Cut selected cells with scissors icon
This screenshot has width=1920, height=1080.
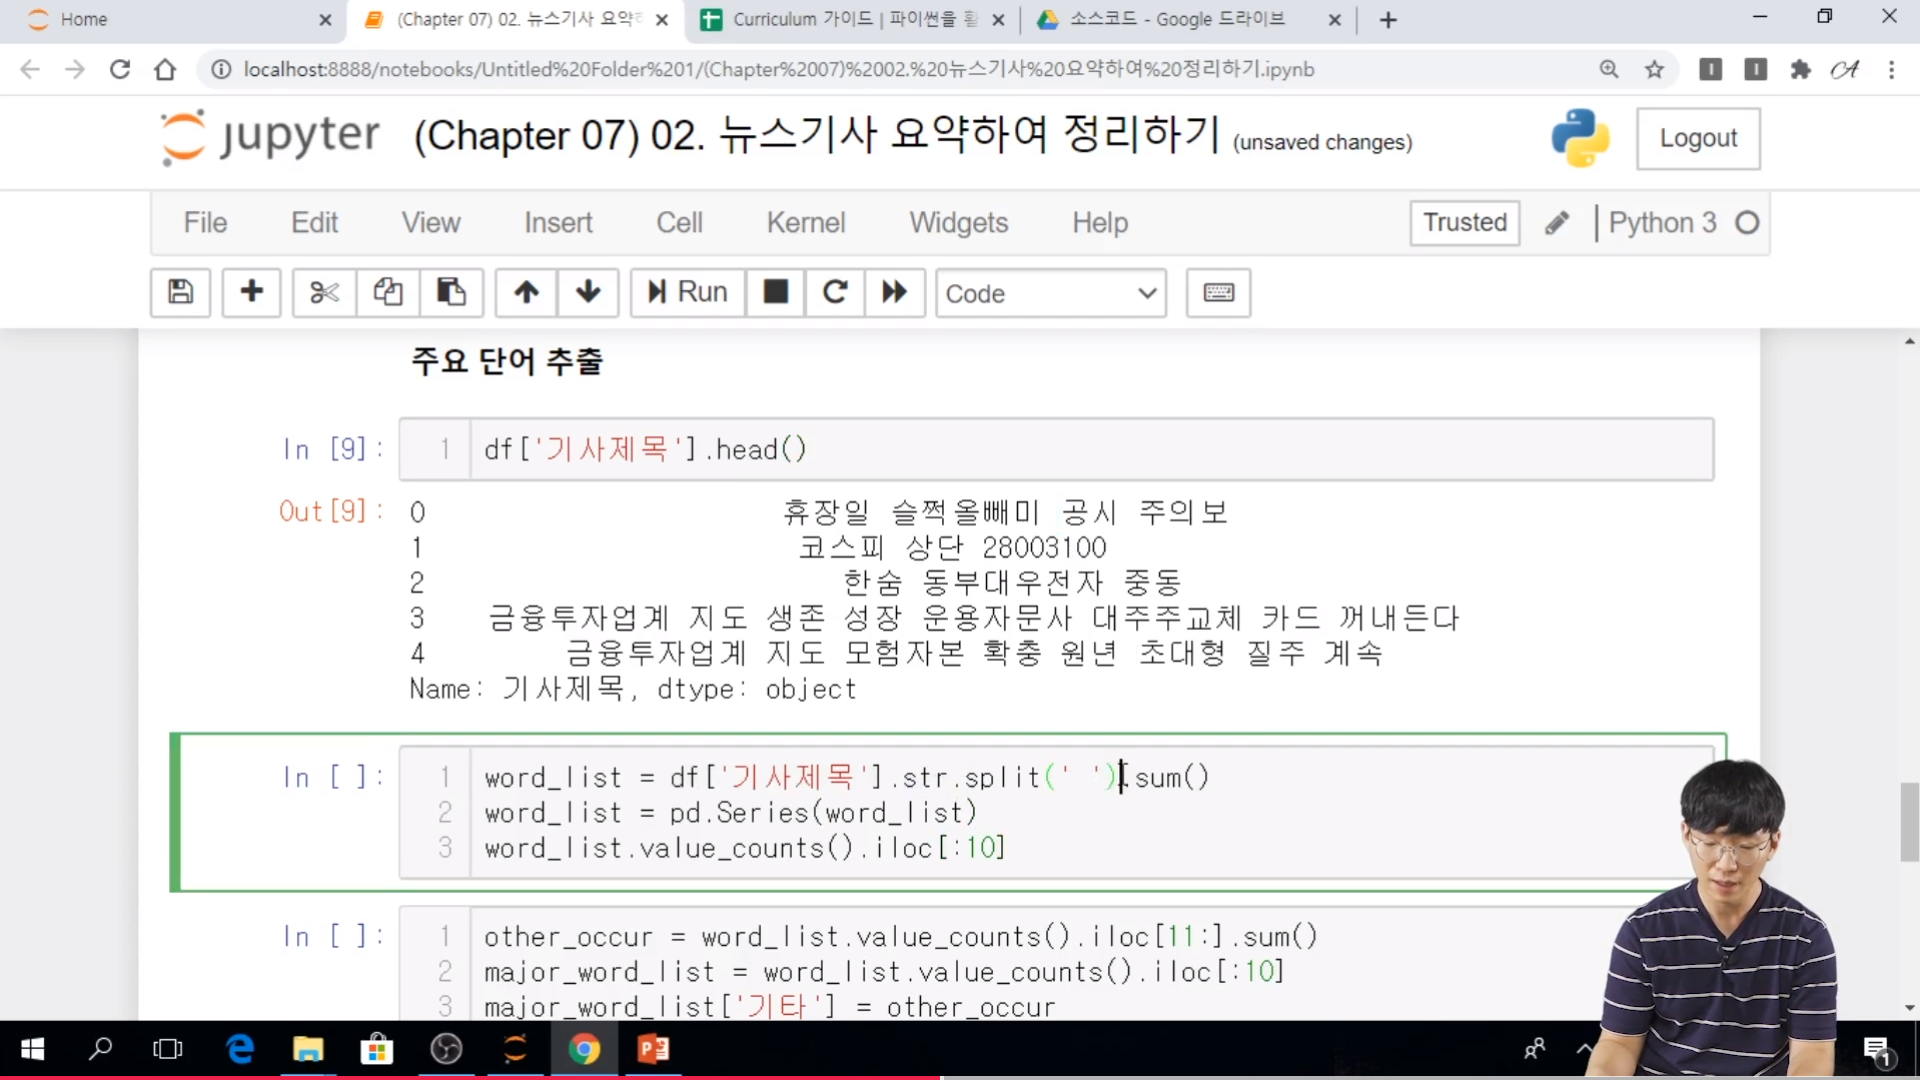324,292
